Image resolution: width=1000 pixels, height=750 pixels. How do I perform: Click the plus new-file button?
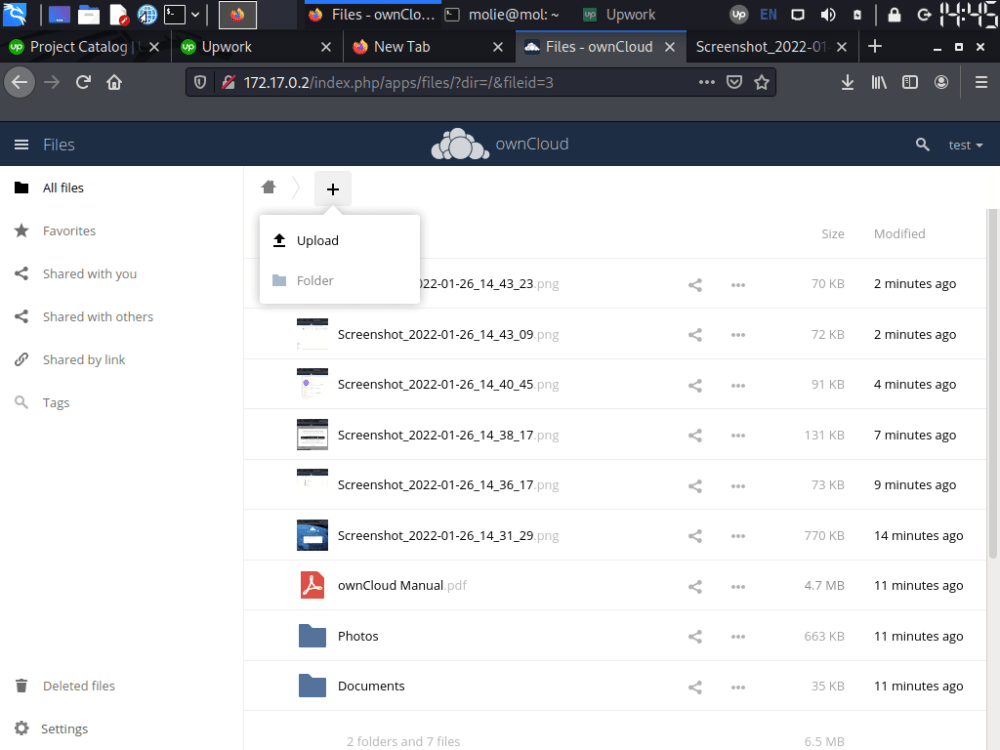click(x=332, y=189)
